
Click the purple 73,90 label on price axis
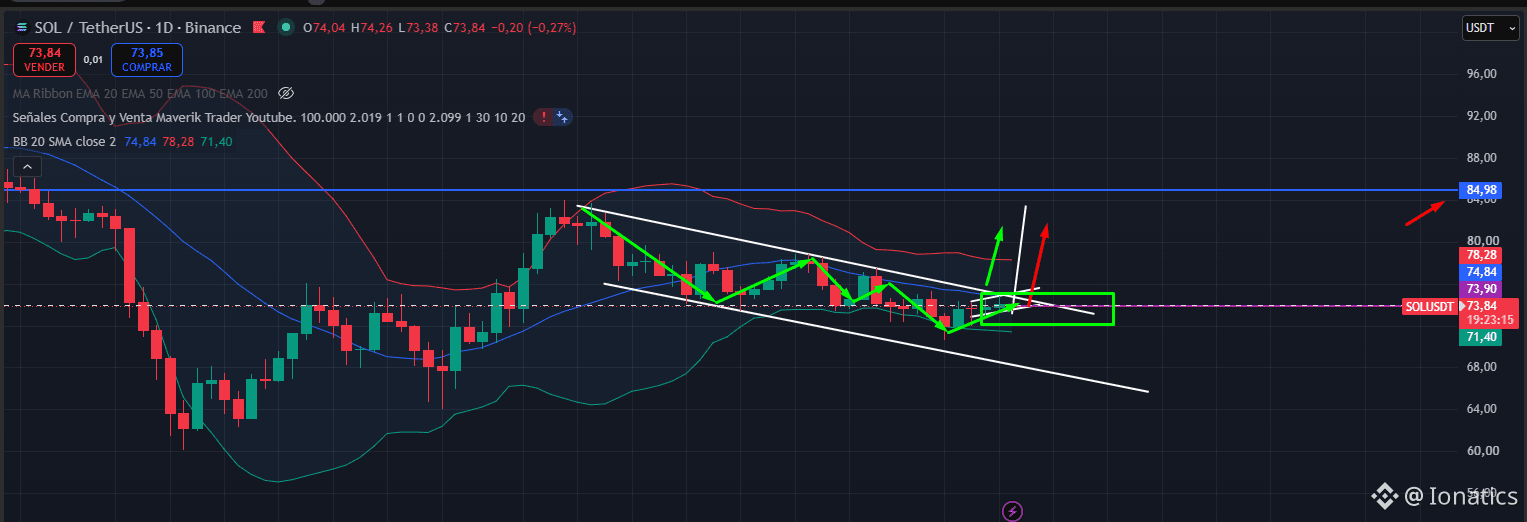[x=1481, y=288]
